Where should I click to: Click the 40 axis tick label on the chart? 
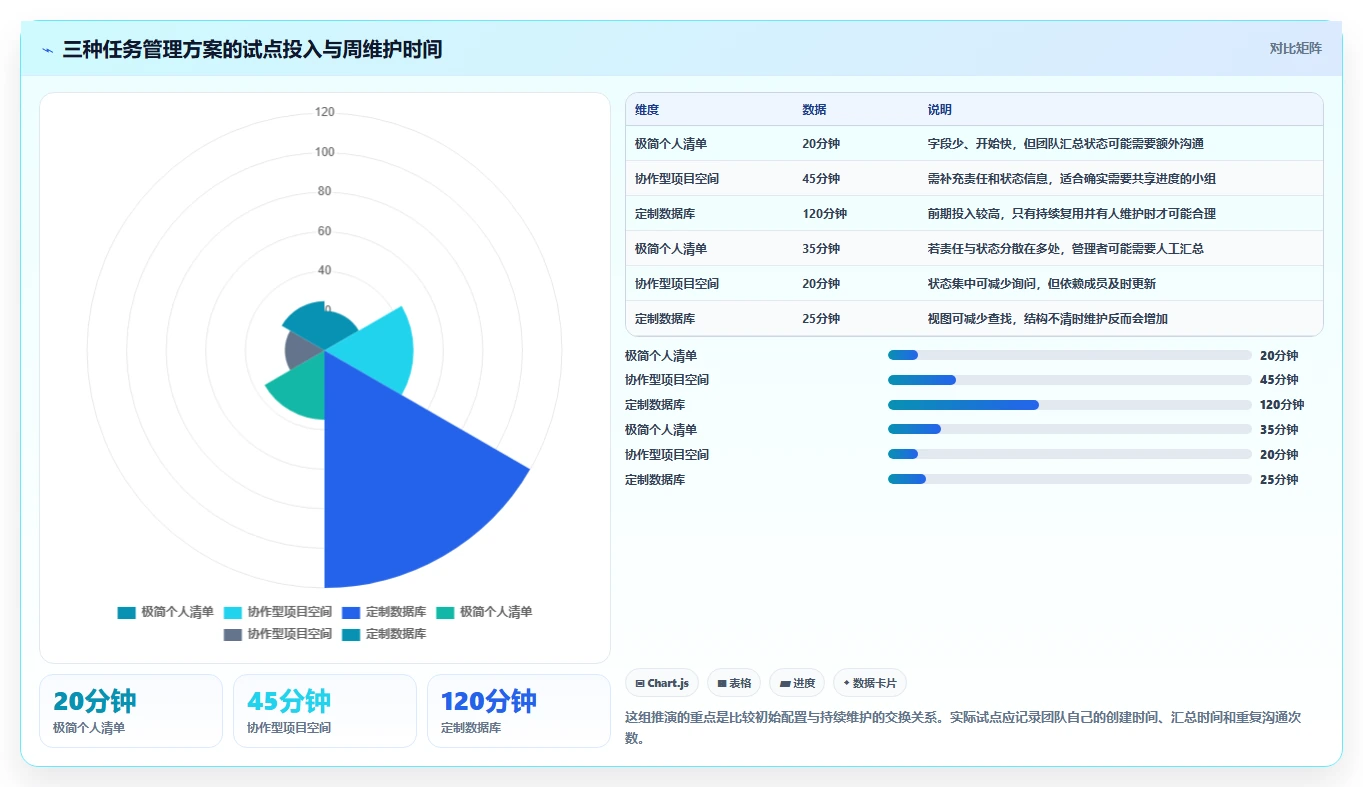(x=325, y=270)
